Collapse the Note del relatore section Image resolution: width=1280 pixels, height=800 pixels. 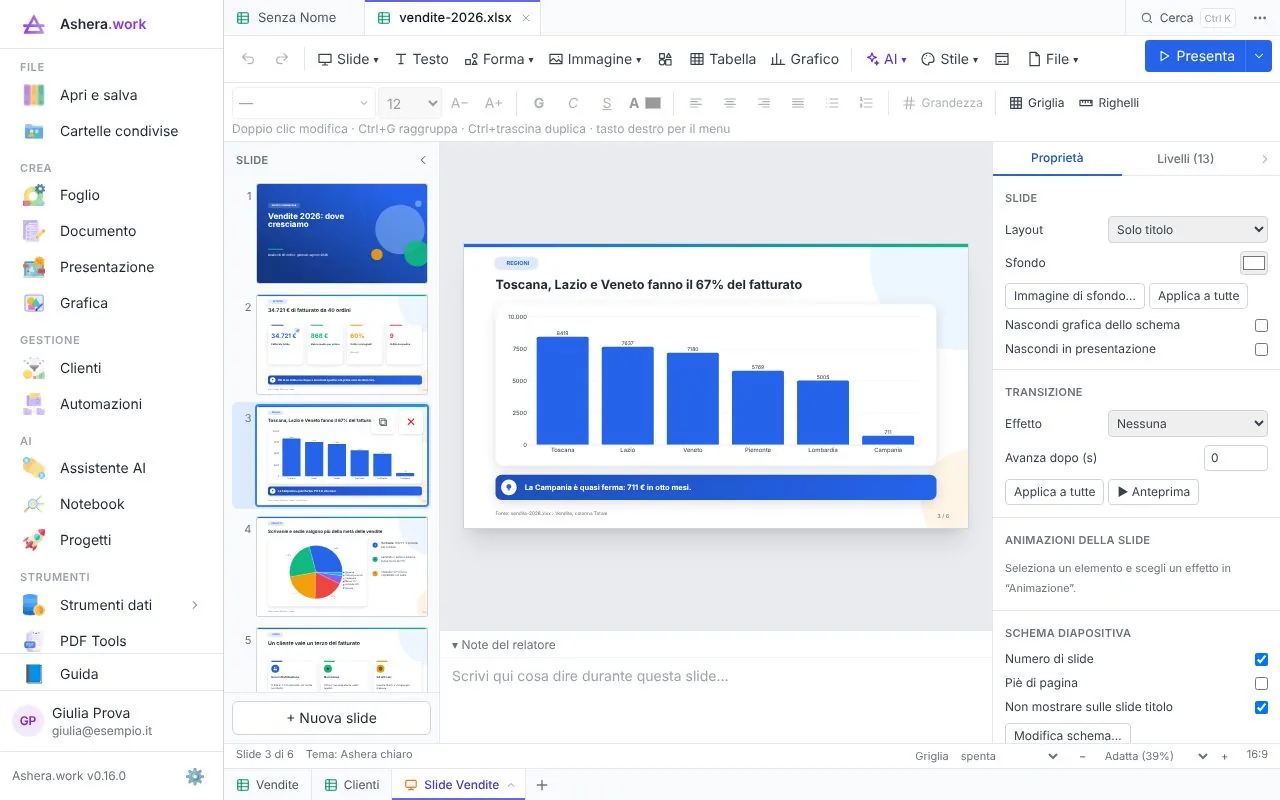[504, 645]
